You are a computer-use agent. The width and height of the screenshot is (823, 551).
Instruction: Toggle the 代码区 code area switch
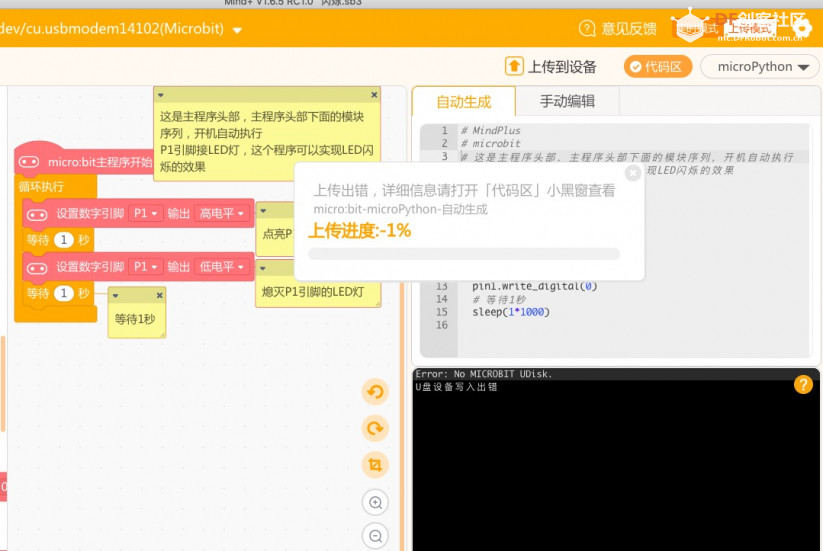(x=658, y=67)
